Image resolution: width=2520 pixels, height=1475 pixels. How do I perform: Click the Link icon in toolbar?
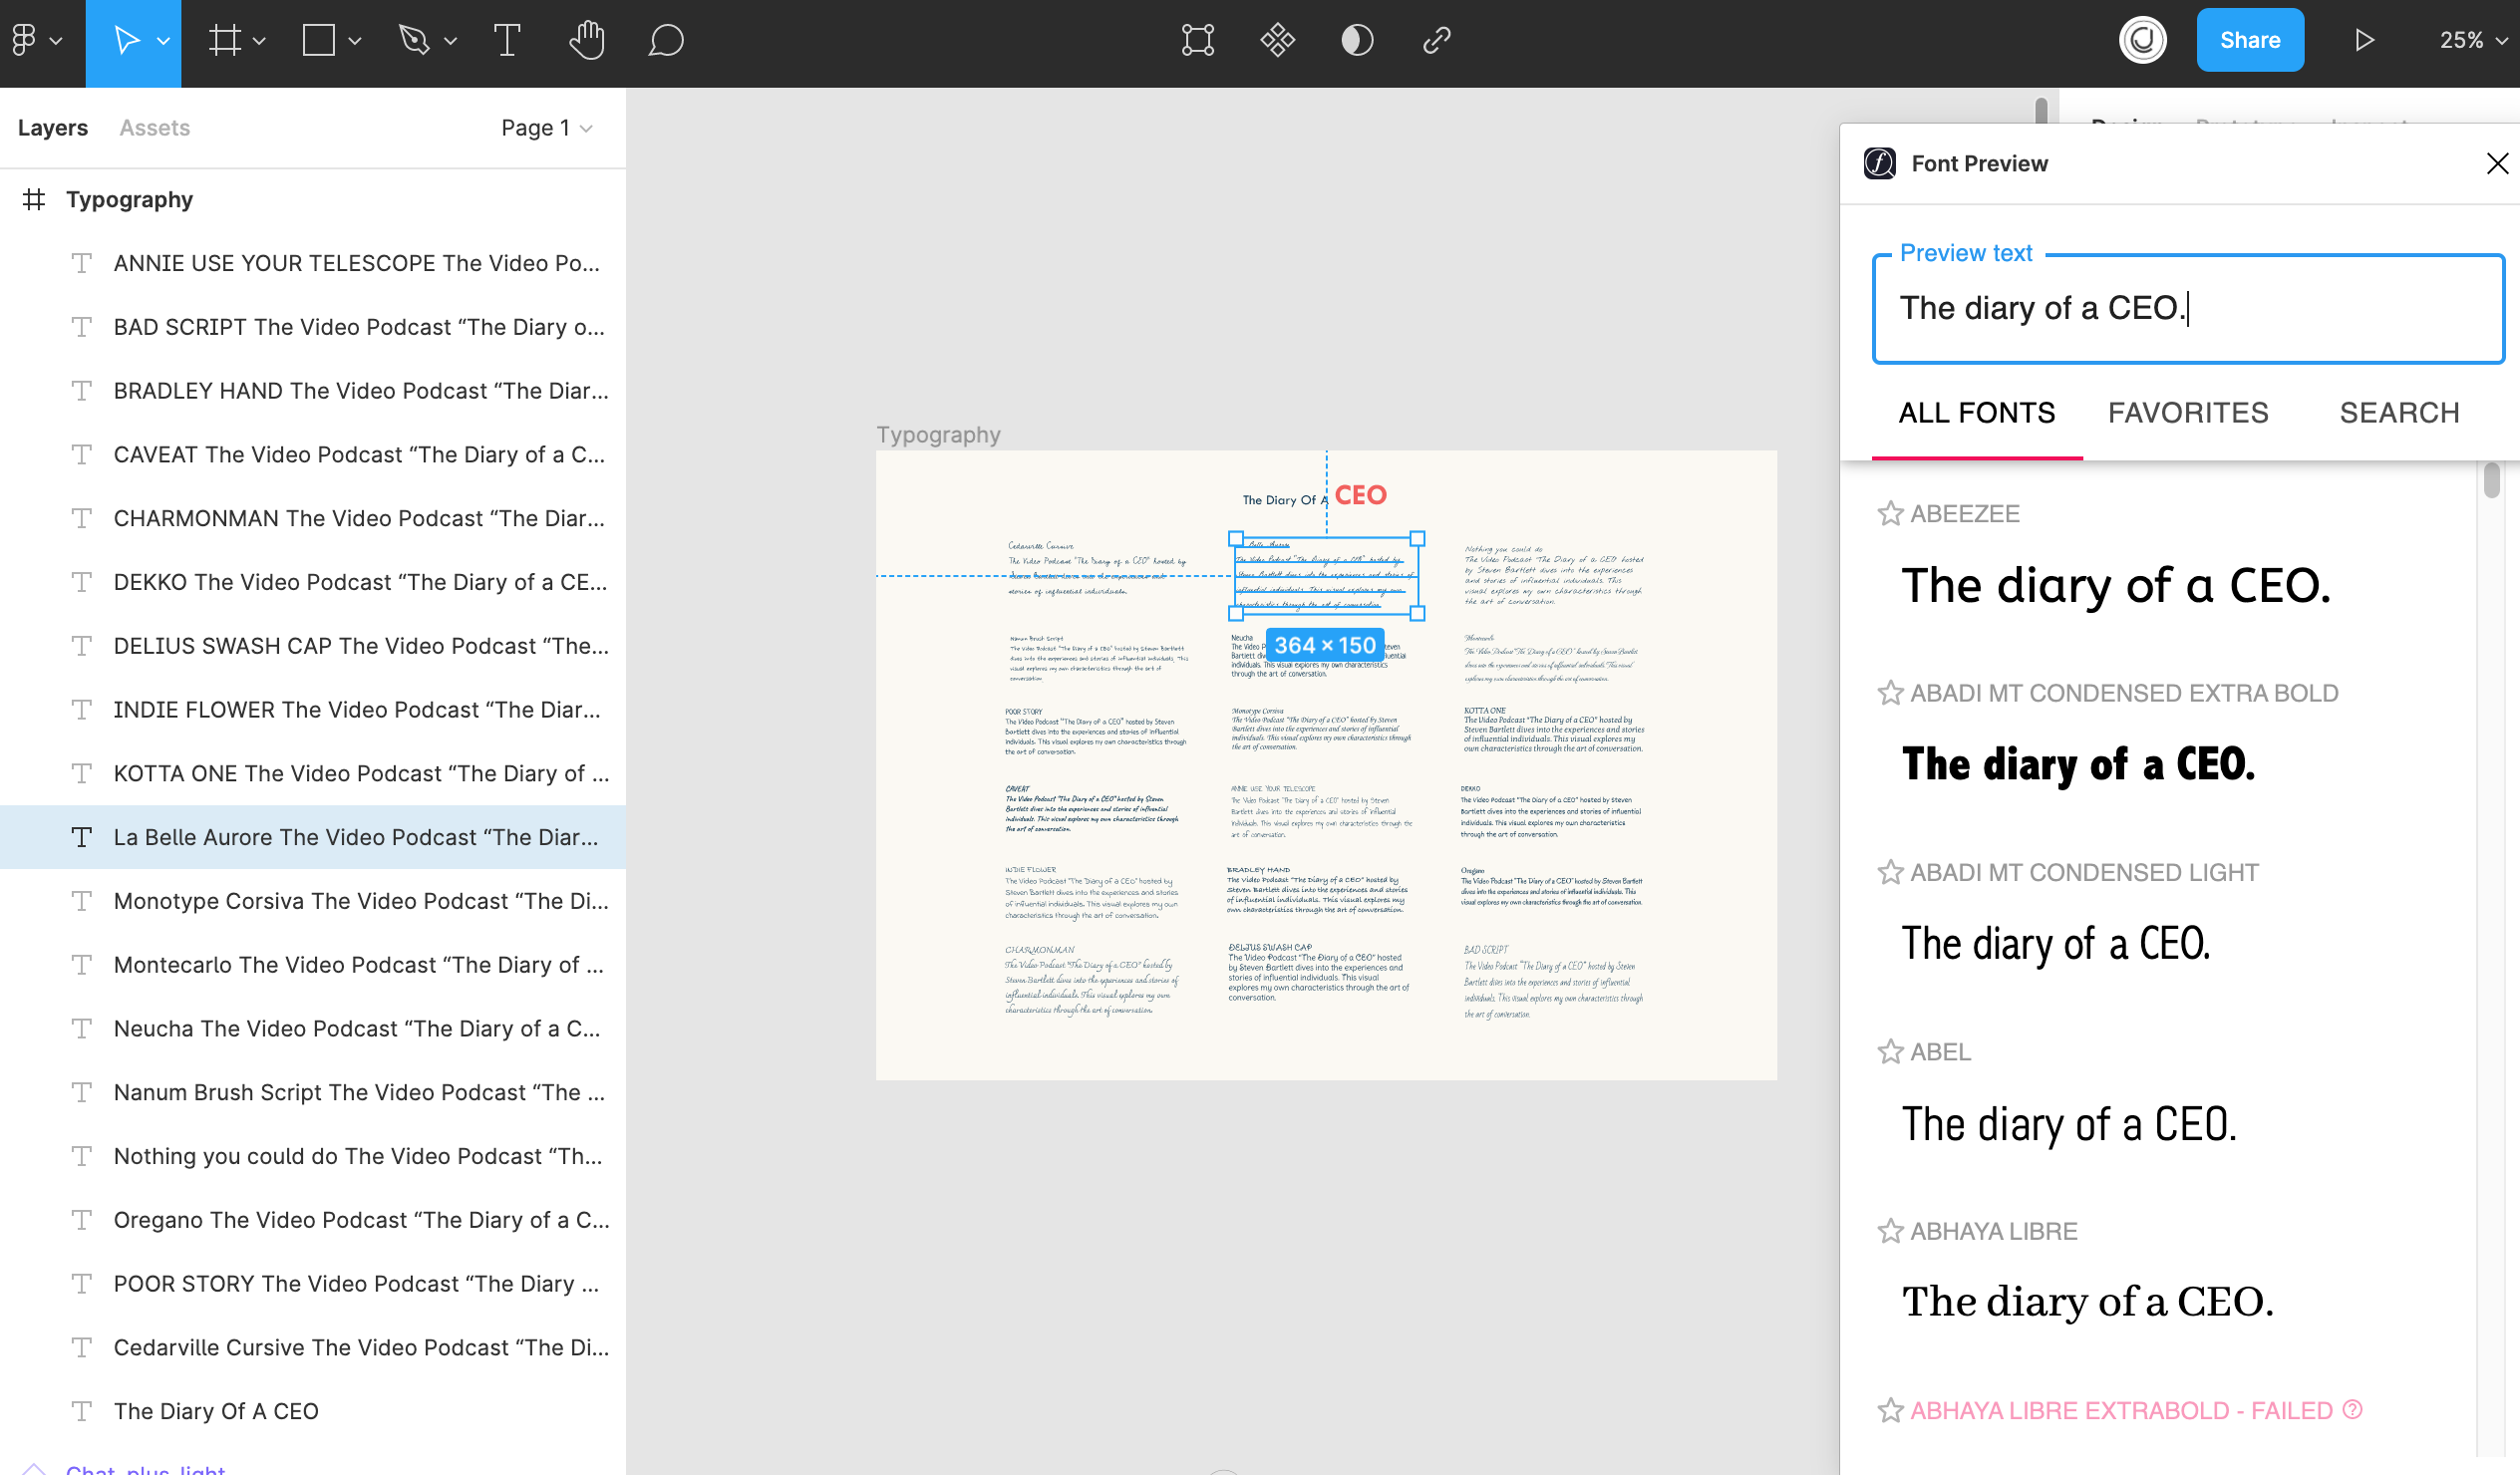point(1436,40)
